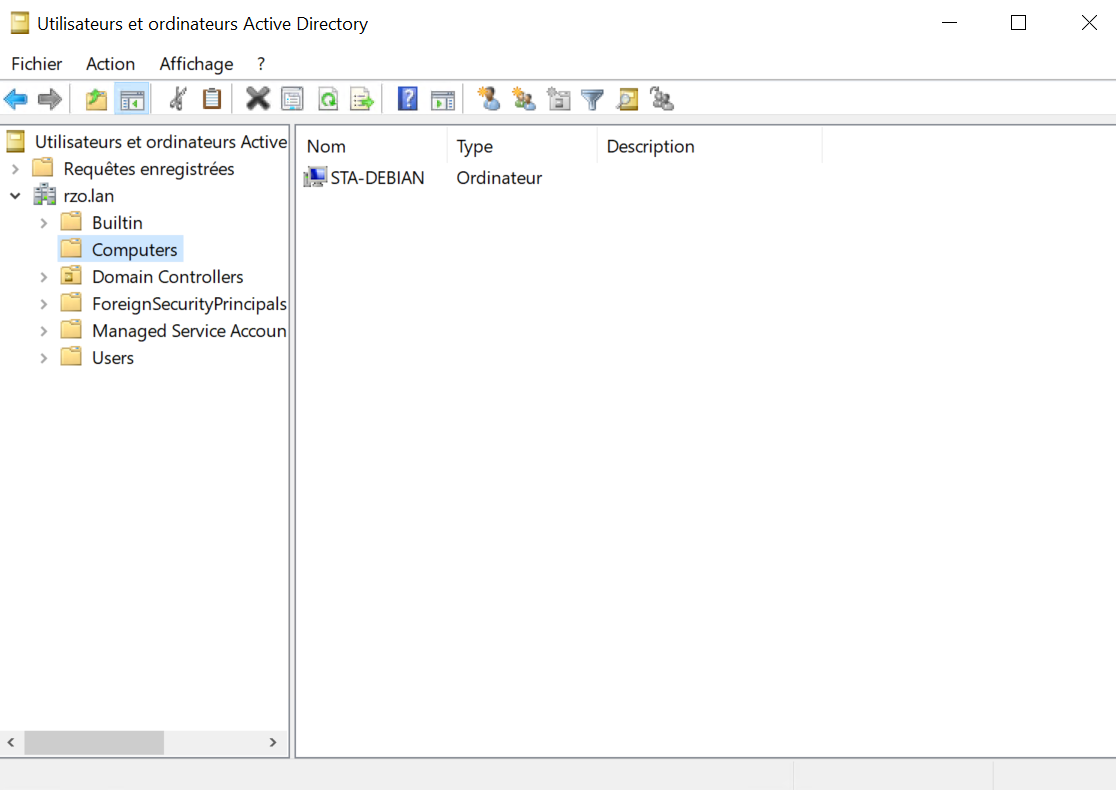The width and height of the screenshot is (1116, 790).
Task: Refresh the view with the green arrow icon
Action: [x=327, y=99]
